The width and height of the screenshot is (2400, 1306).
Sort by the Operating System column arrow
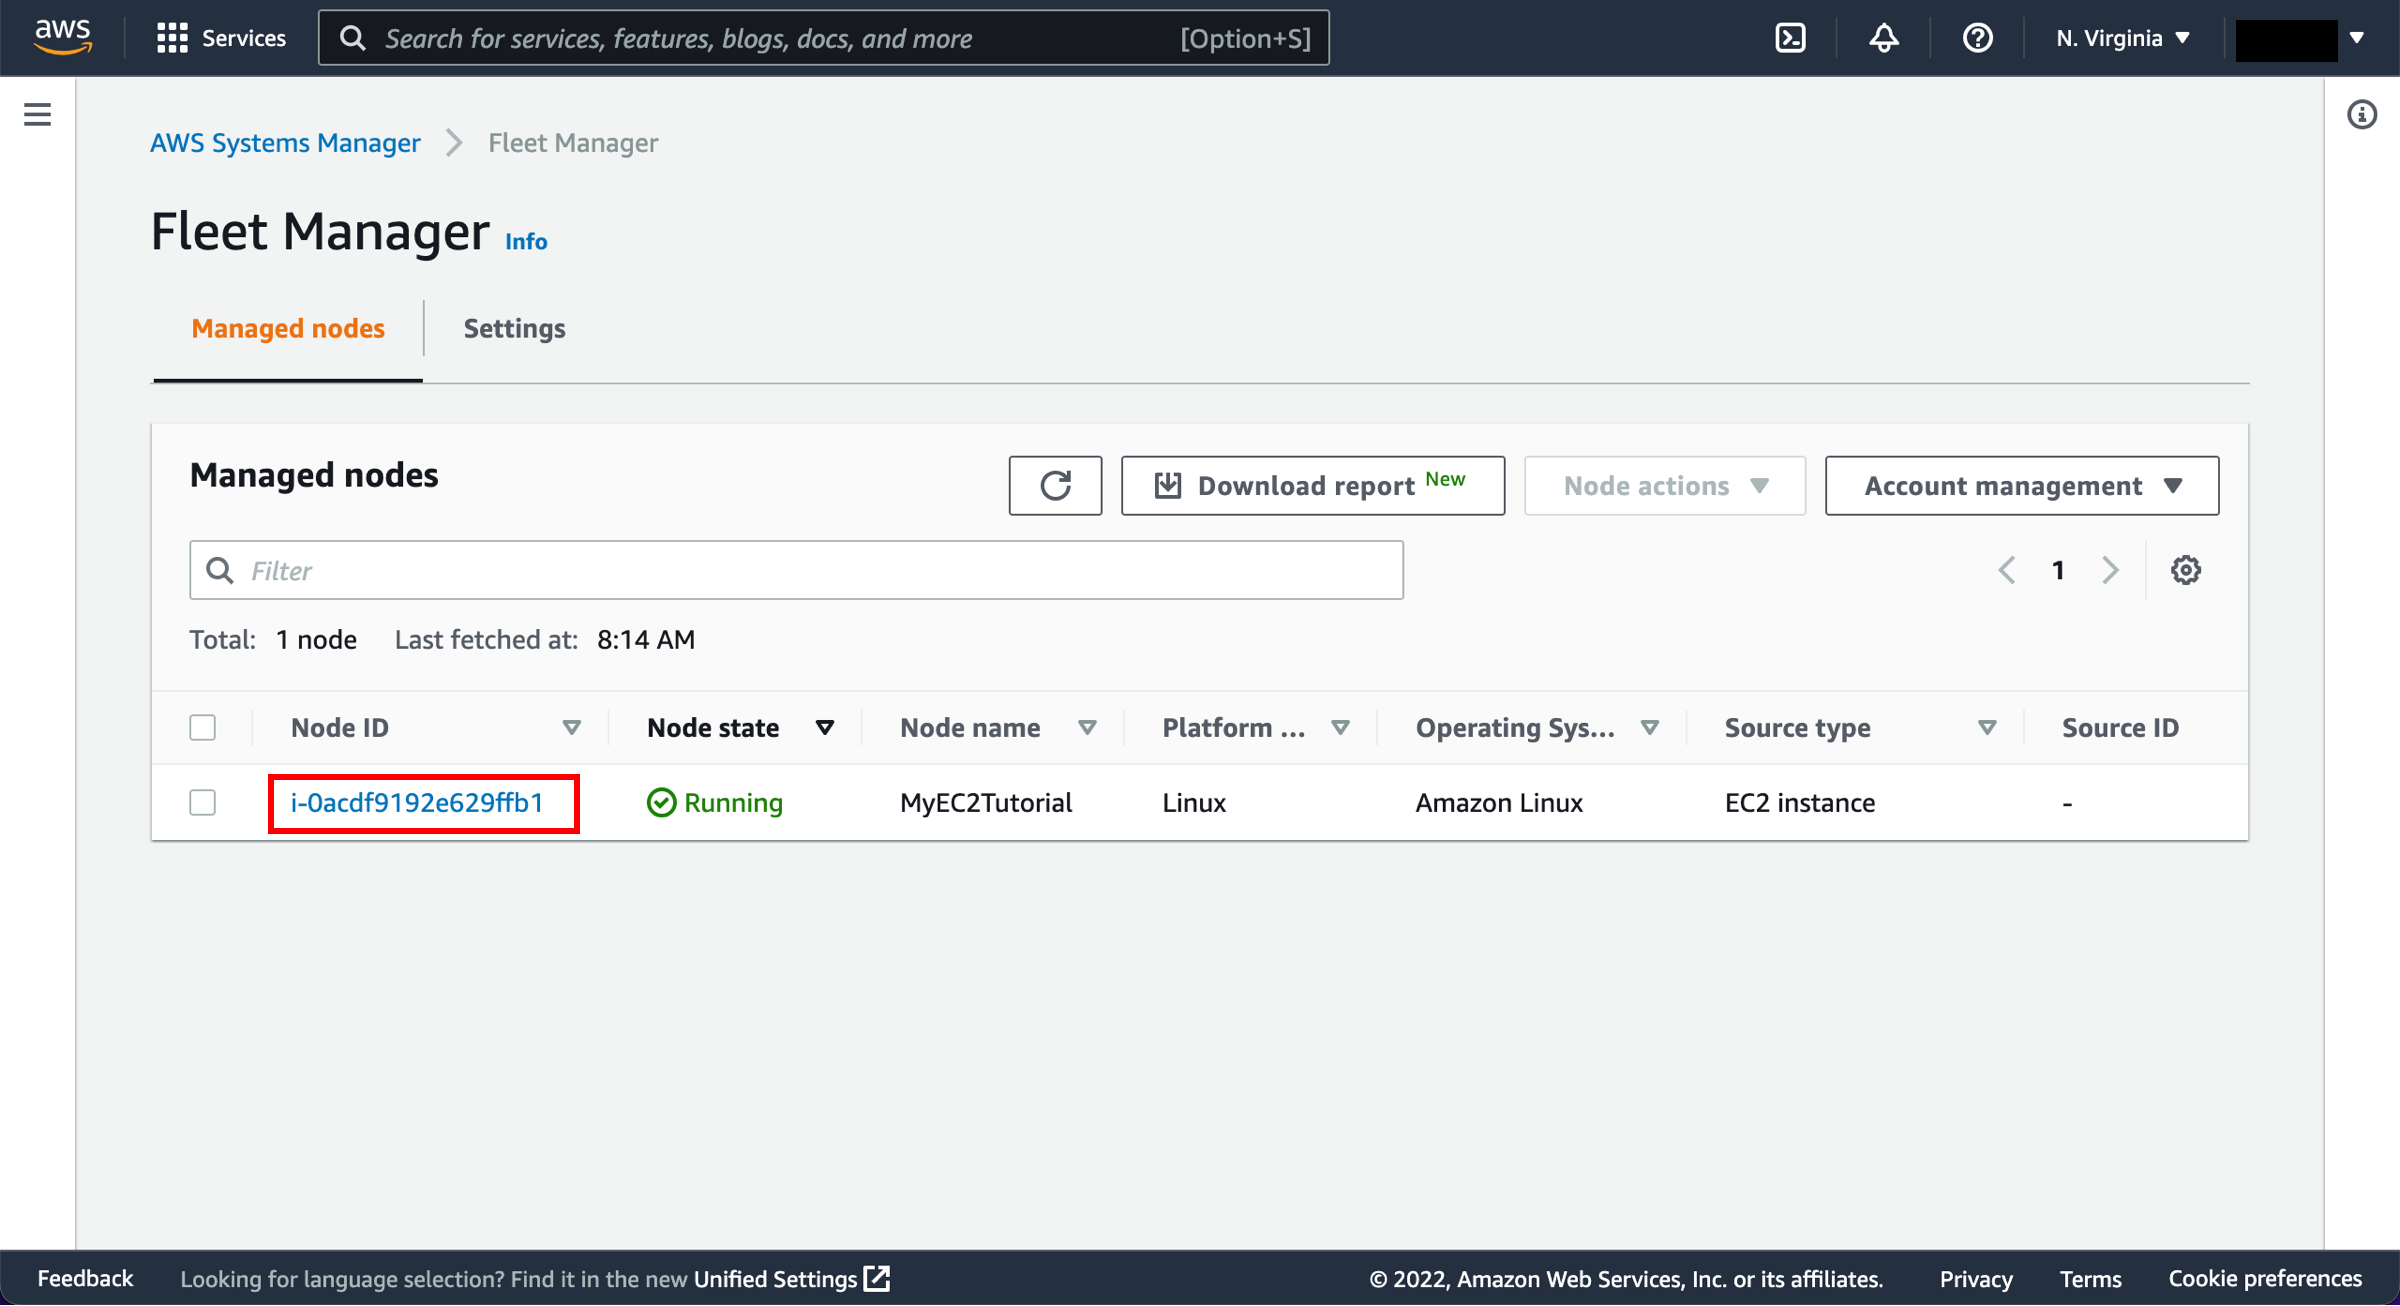pyautogui.click(x=1650, y=728)
